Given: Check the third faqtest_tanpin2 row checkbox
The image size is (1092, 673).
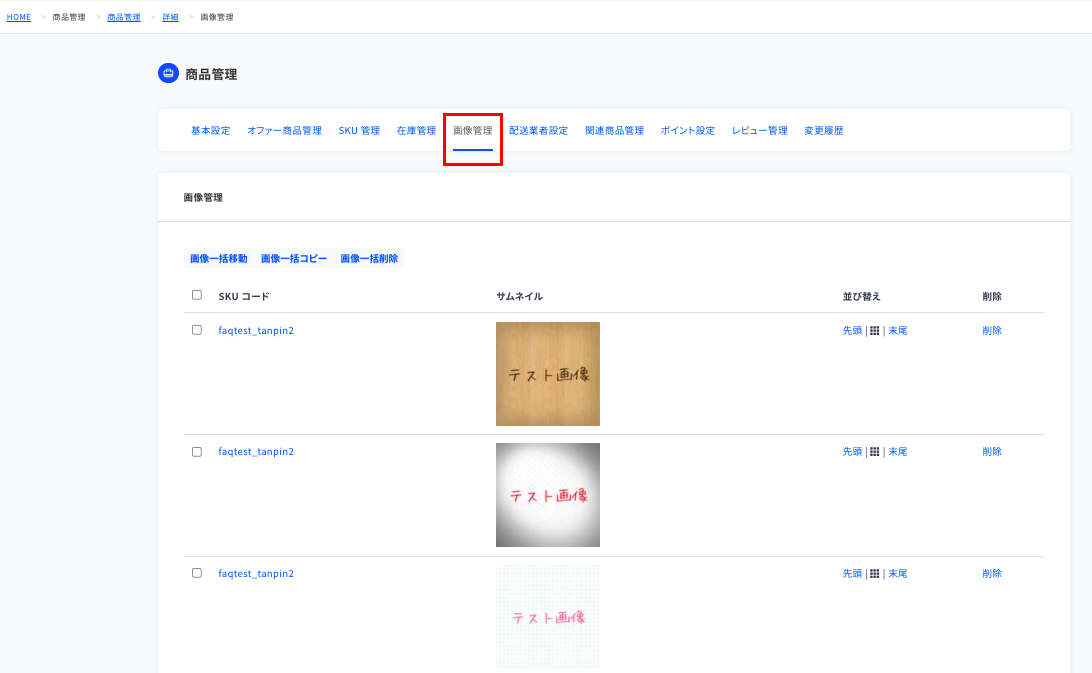Looking at the screenshot, I should pos(197,573).
